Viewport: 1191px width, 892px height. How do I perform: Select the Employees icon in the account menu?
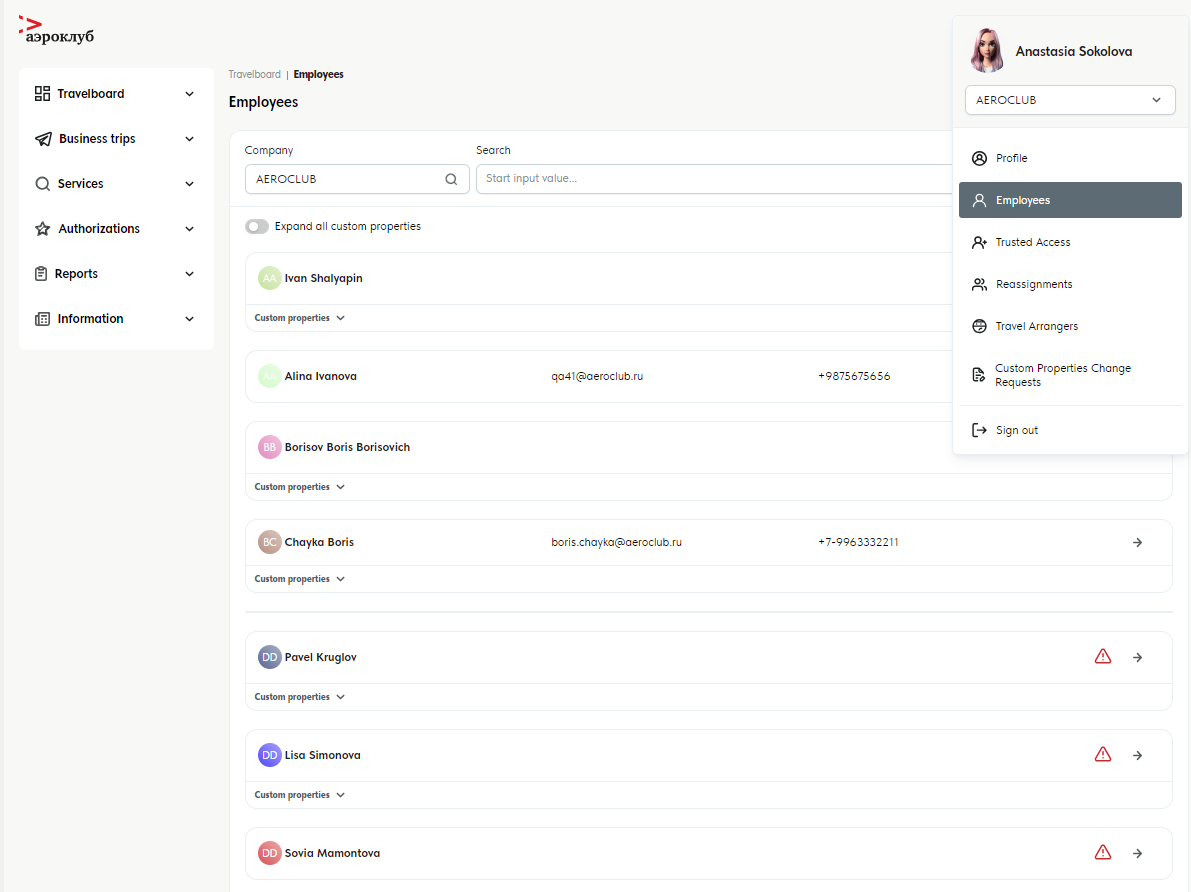978,200
